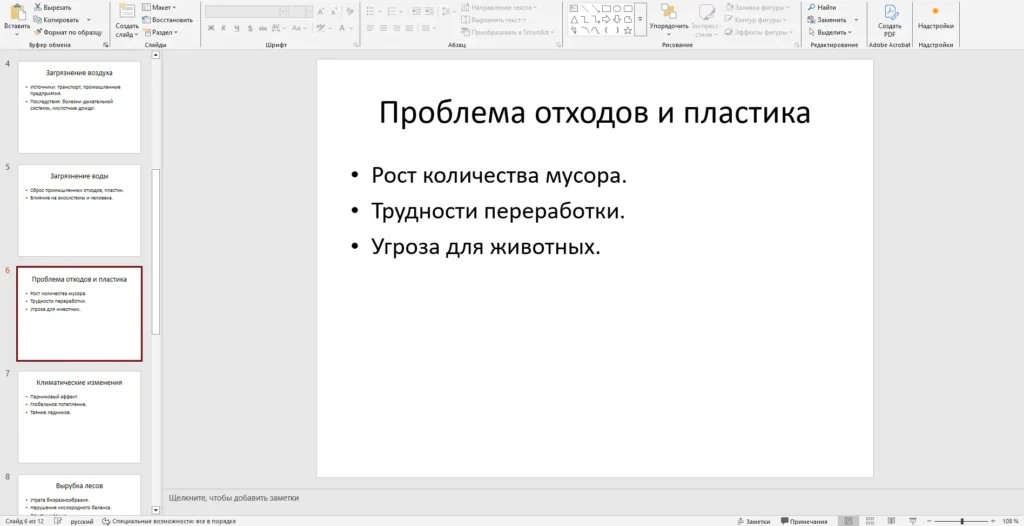Screen dimensions: 1024x526
Task: Click the decrease font size icon
Action: coord(332,12)
